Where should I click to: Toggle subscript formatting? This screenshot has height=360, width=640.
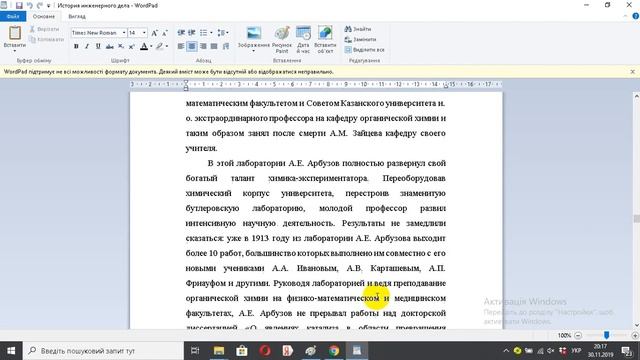click(121, 47)
